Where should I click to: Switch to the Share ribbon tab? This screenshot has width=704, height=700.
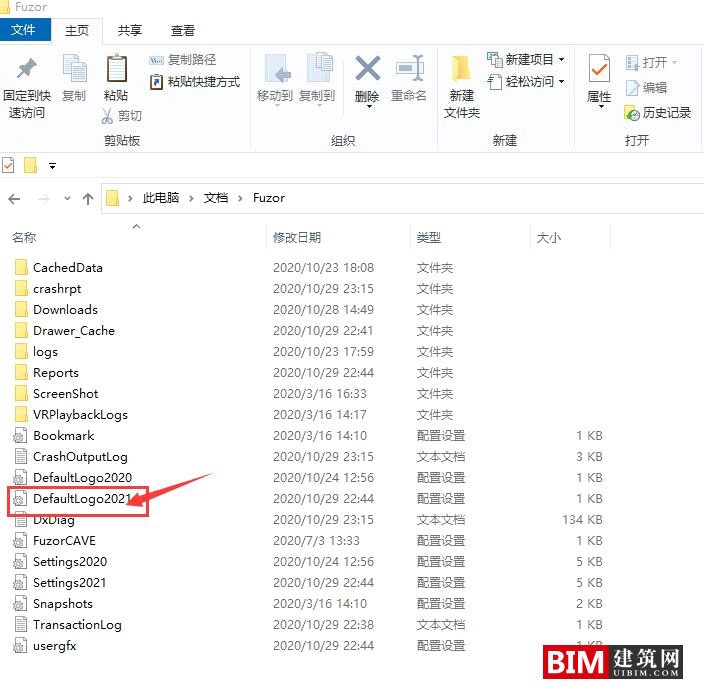tap(129, 31)
